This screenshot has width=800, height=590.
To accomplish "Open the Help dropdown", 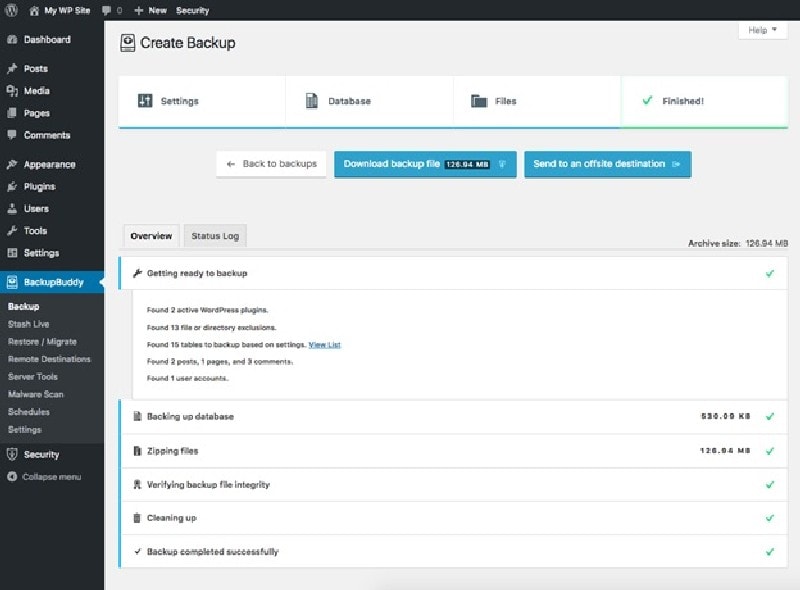I will point(763,30).
